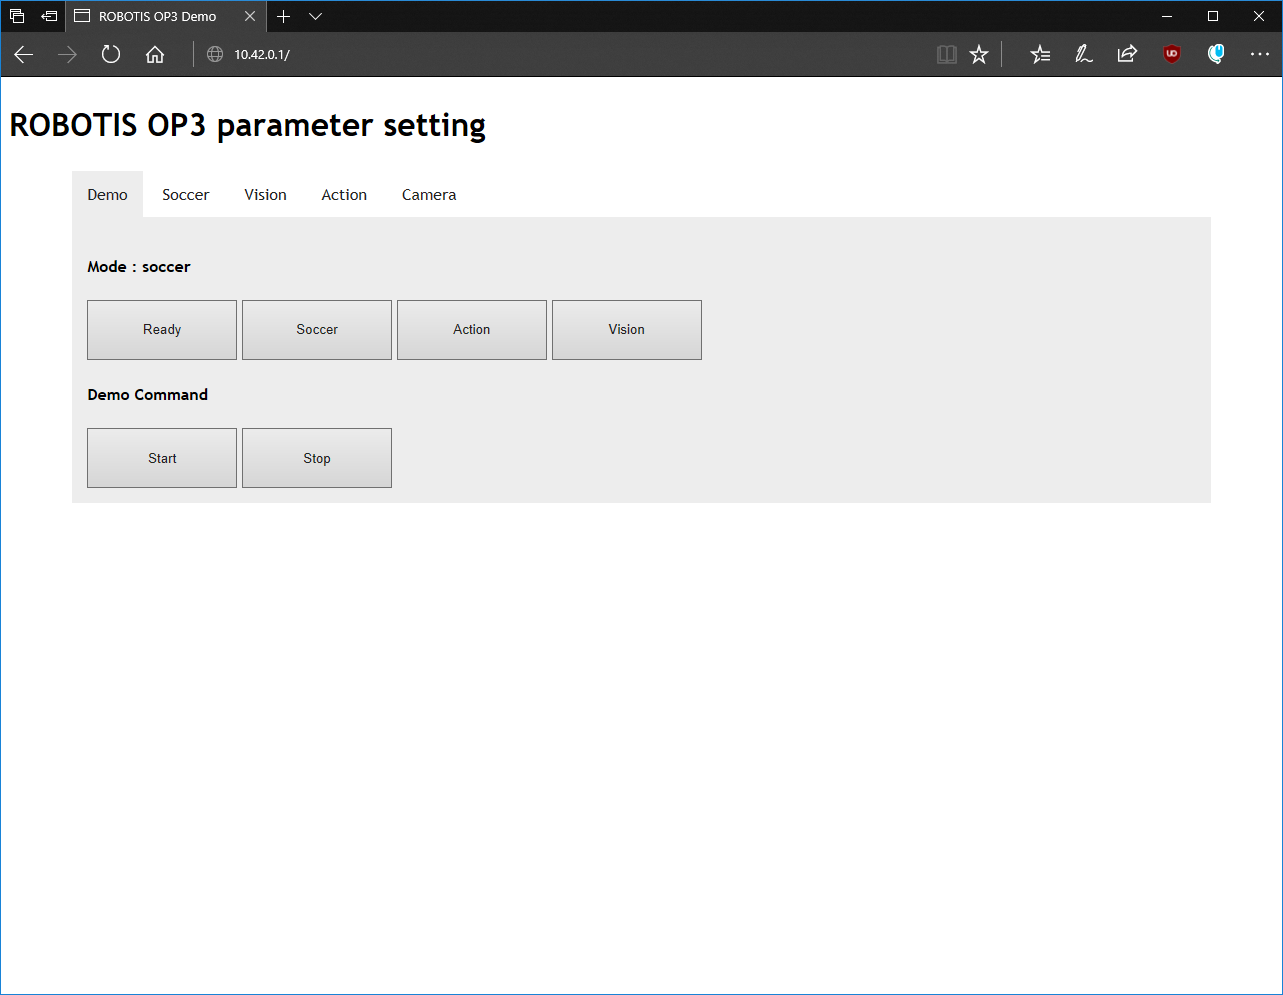This screenshot has width=1283, height=995.
Task: Click the back navigation arrow
Action: click(24, 55)
